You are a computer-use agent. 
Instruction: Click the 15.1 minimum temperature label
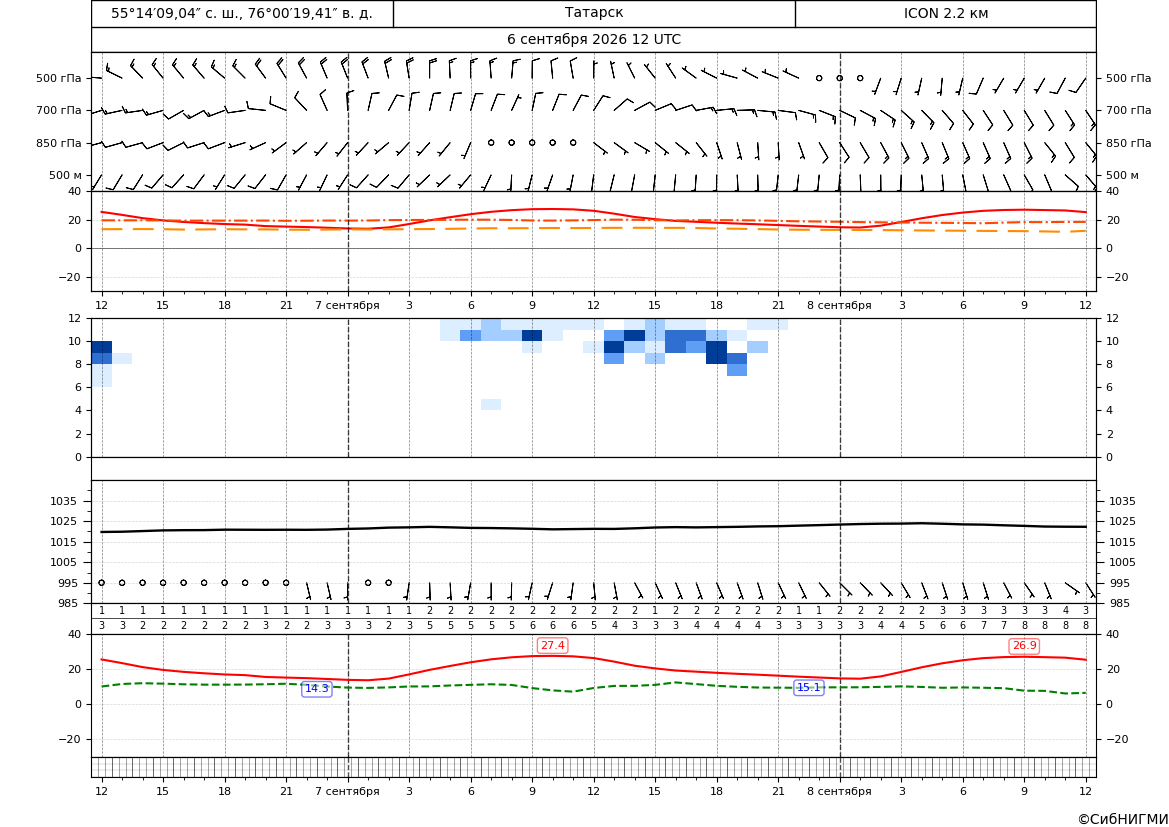tap(808, 688)
